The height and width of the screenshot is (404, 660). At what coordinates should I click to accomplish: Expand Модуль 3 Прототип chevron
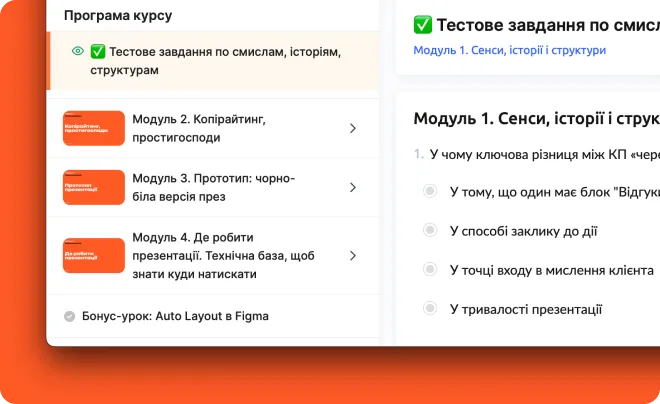353,187
